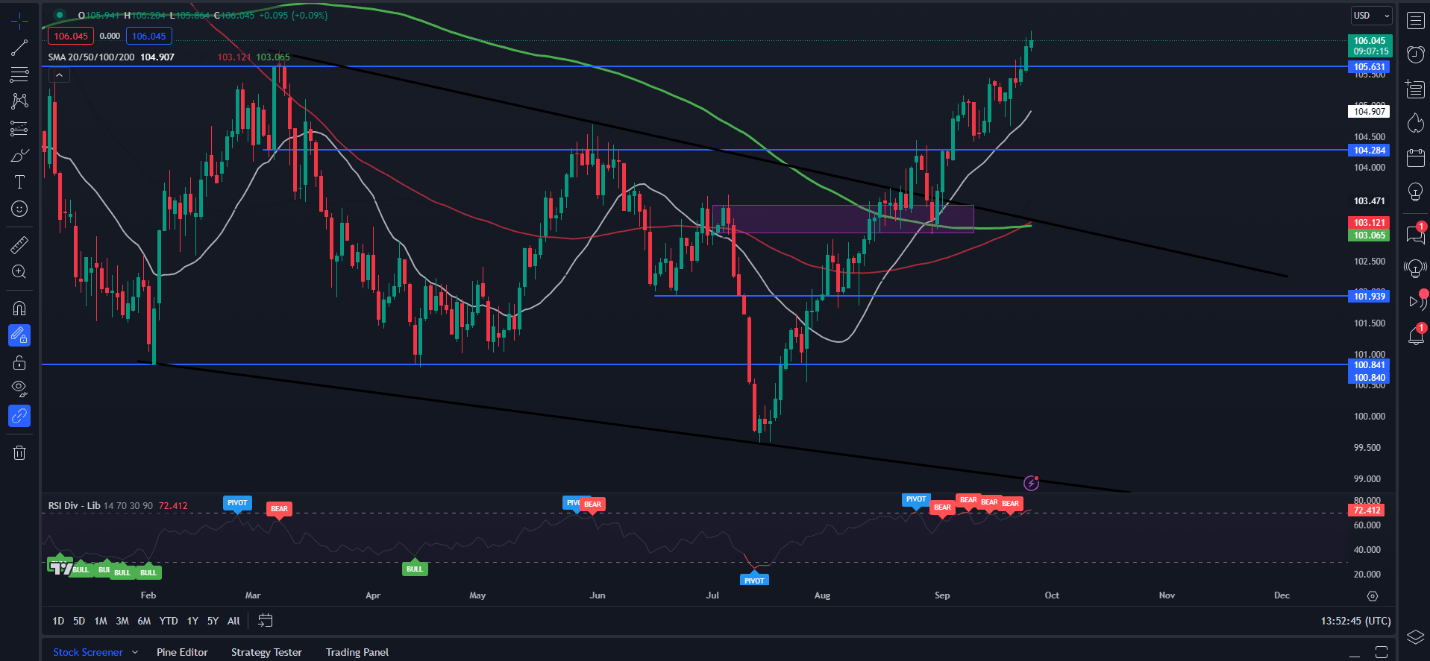Open the Strategy Tester tab
This screenshot has width=1430, height=661.
tap(266, 652)
